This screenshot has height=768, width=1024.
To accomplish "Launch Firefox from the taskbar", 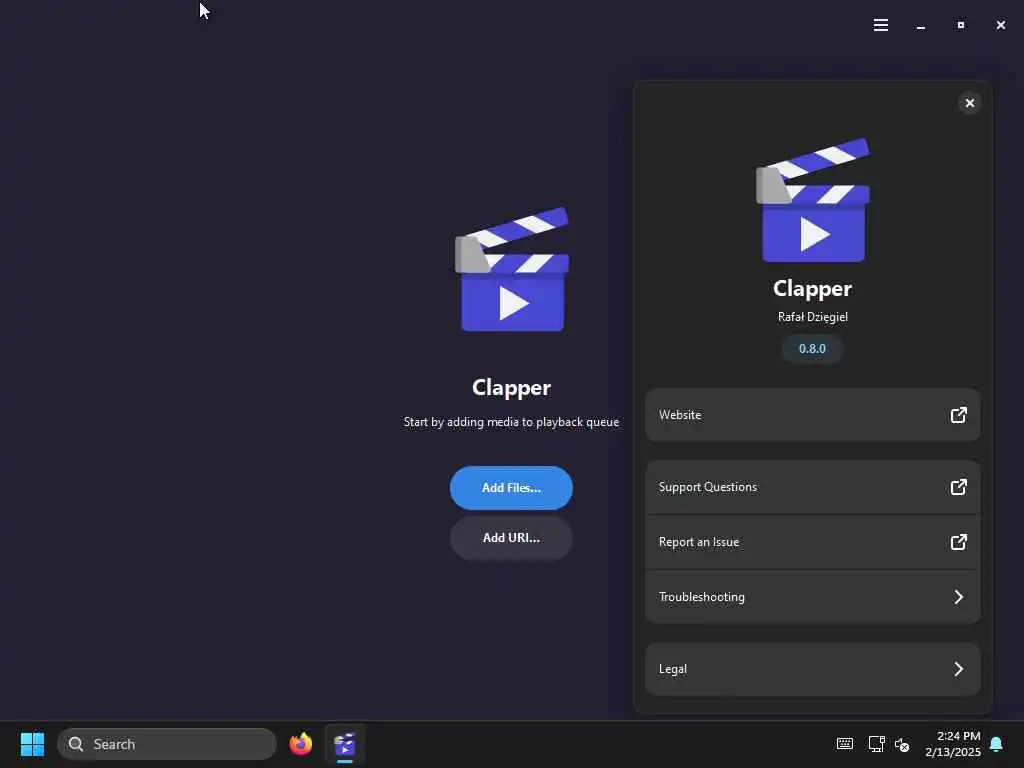I will [300, 744].
